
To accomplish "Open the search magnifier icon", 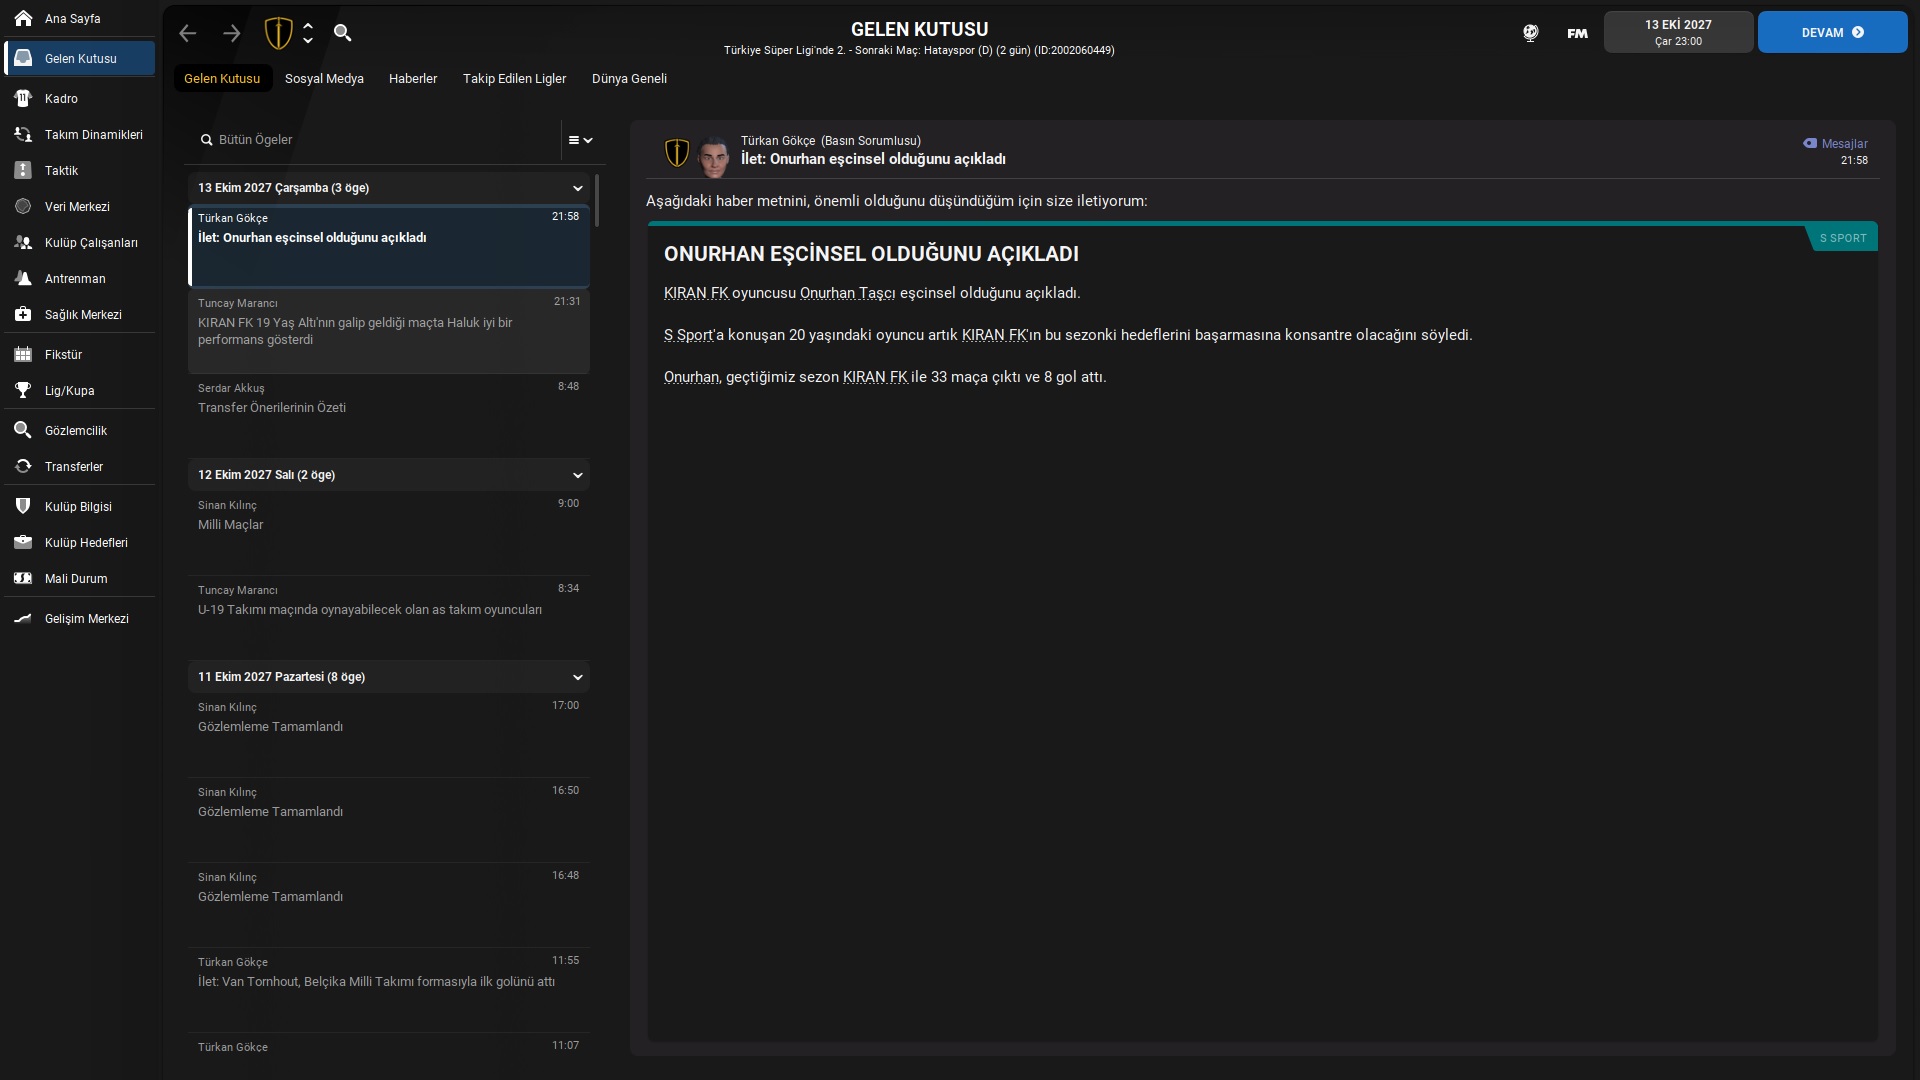I will point(342,33).
